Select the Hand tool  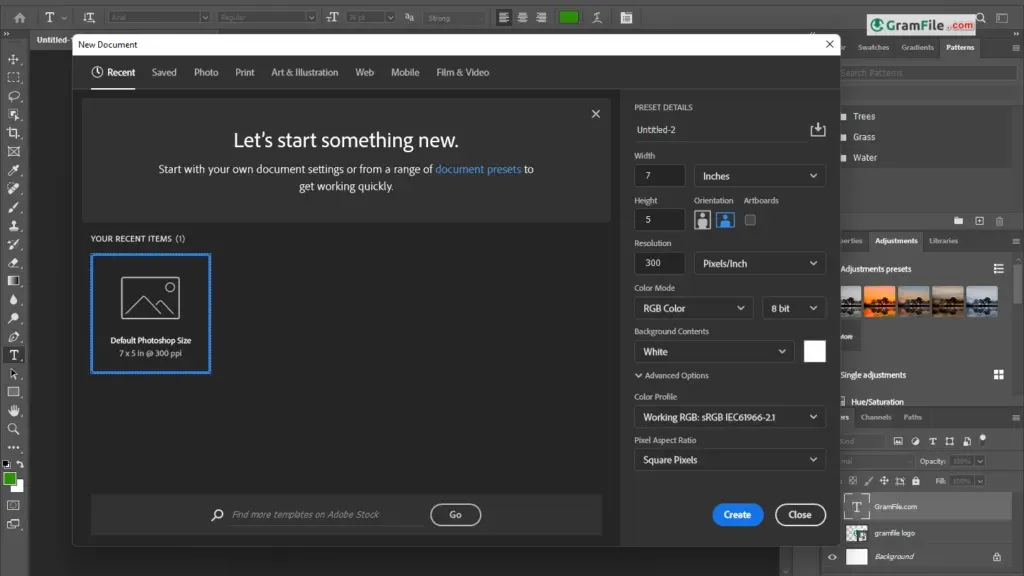coord(13,411)
